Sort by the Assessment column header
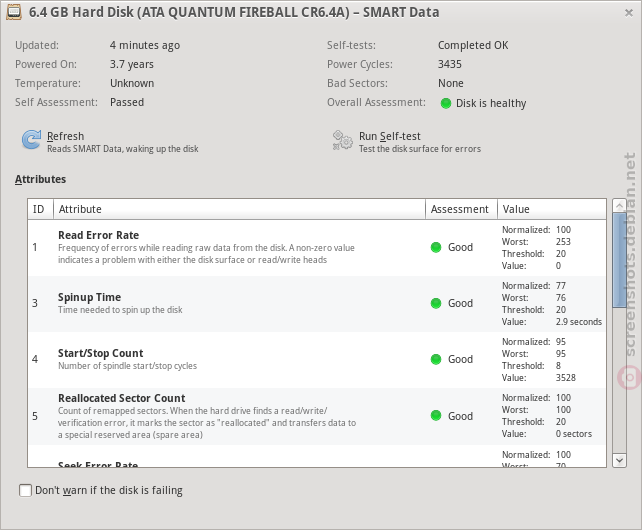The image size is (642, 530). click(461, 209)
